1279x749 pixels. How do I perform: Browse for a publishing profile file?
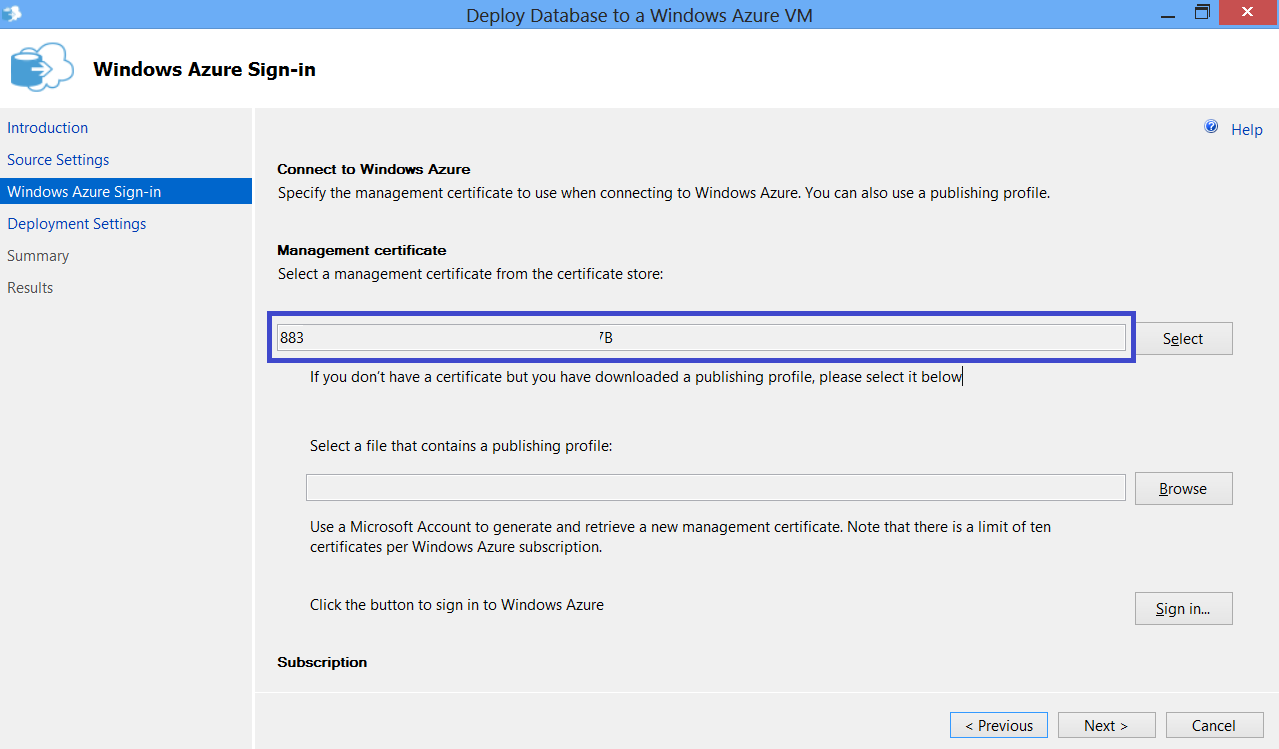point(1183,489)
